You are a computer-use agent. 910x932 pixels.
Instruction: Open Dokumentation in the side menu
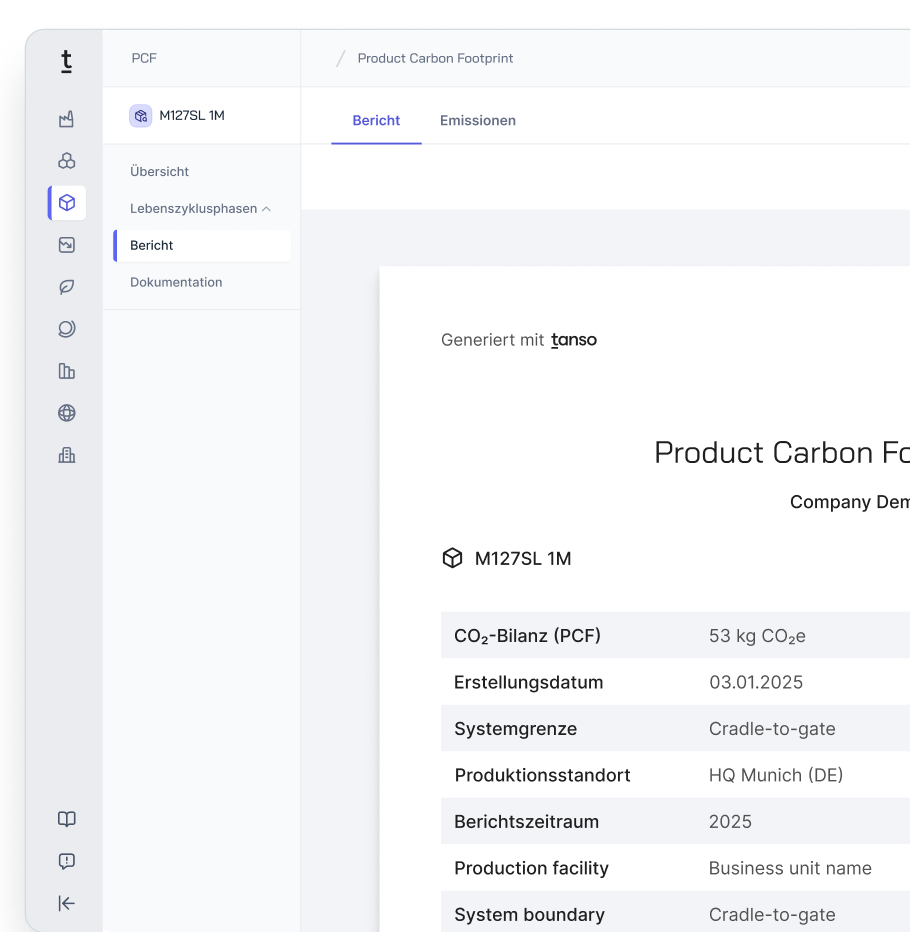click(176, 282)
